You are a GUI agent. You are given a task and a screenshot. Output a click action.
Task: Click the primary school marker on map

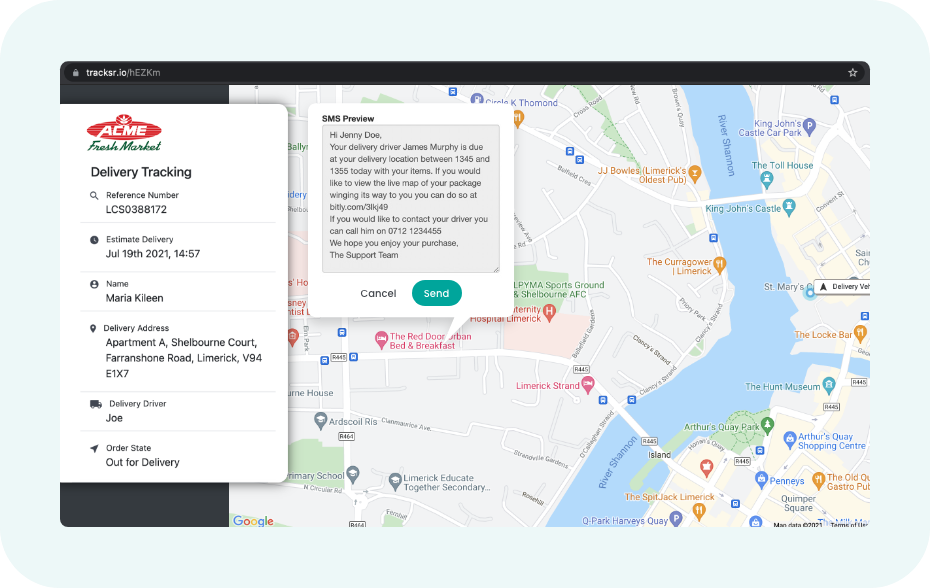coord(353,473)
